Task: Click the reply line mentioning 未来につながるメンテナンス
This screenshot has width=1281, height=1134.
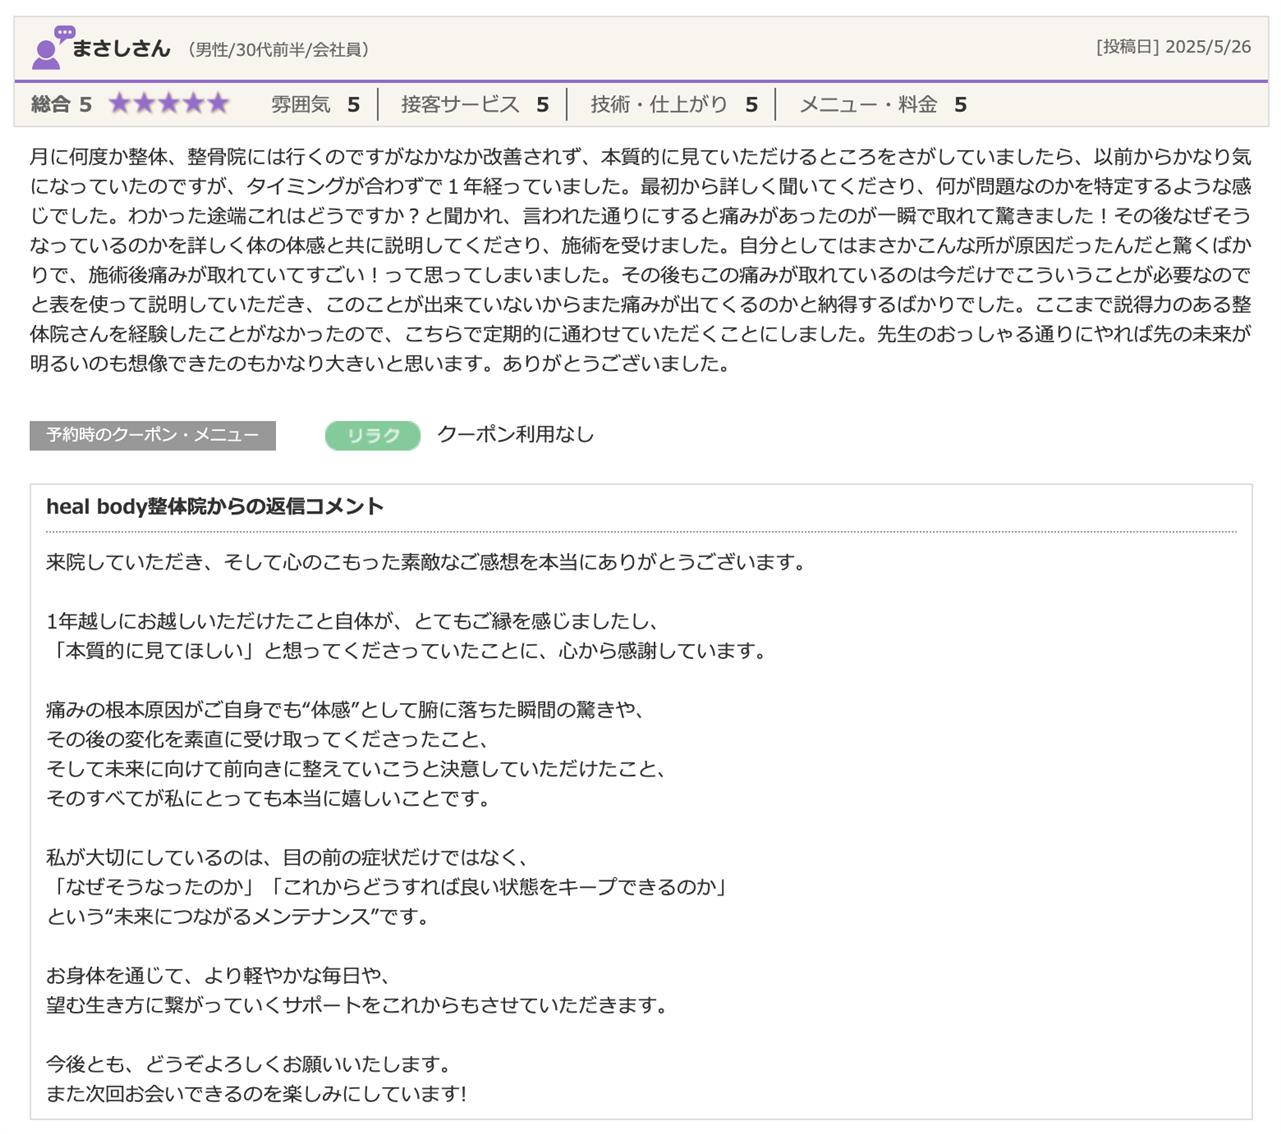Action: [x=238, y=916]
